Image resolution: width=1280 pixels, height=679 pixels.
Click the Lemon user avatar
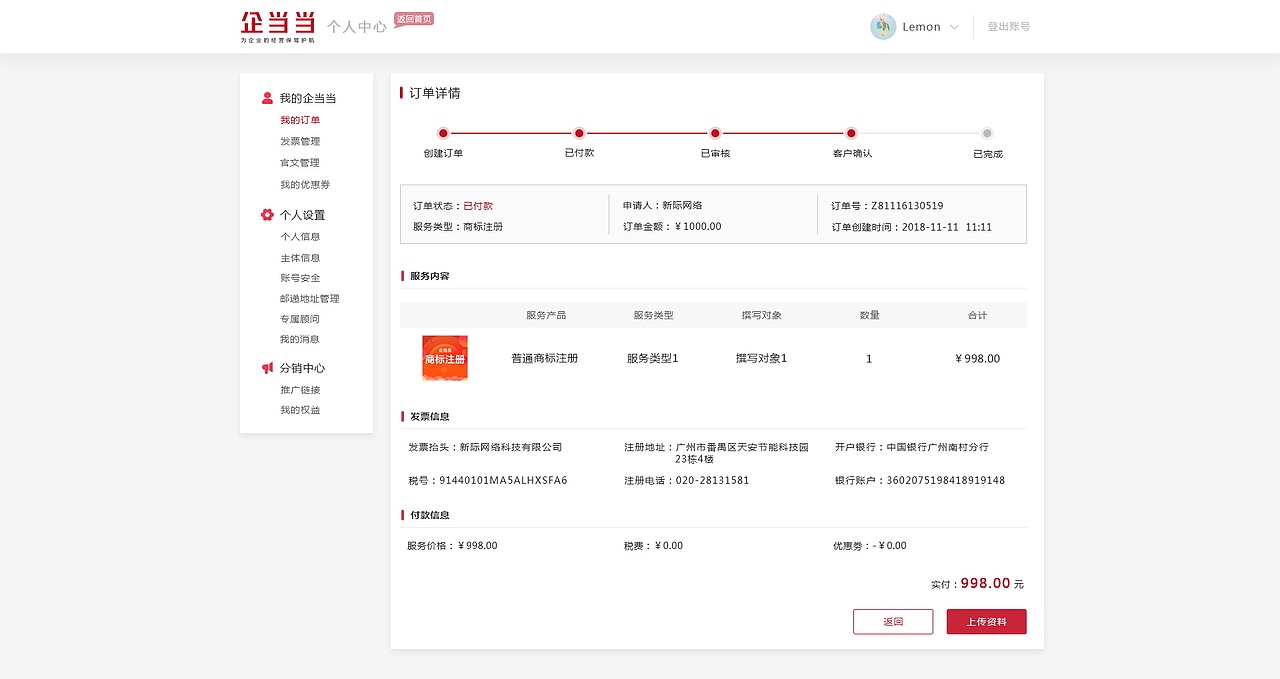883,27
